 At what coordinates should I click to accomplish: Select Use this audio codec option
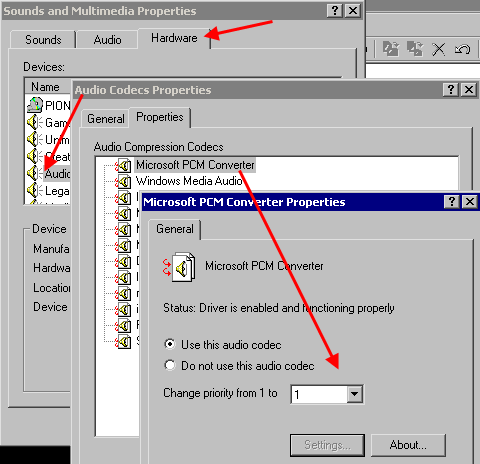170,344
